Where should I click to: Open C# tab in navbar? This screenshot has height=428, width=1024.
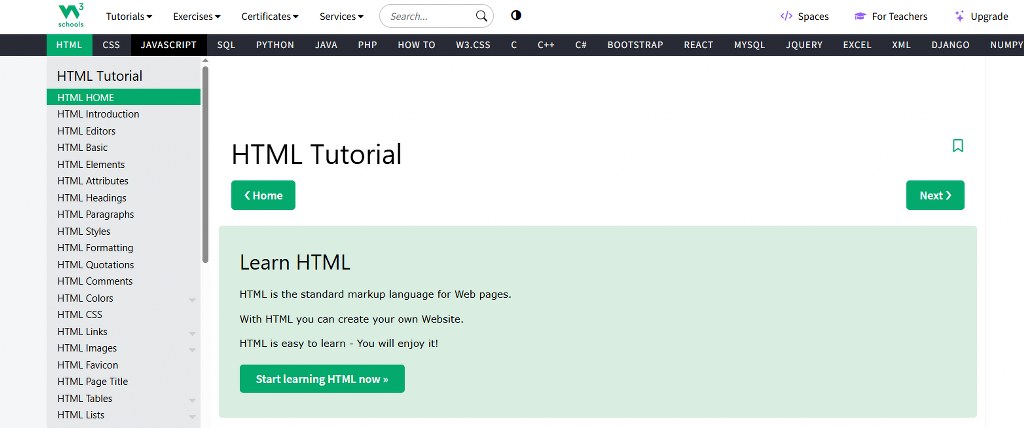tap(581, 45)
